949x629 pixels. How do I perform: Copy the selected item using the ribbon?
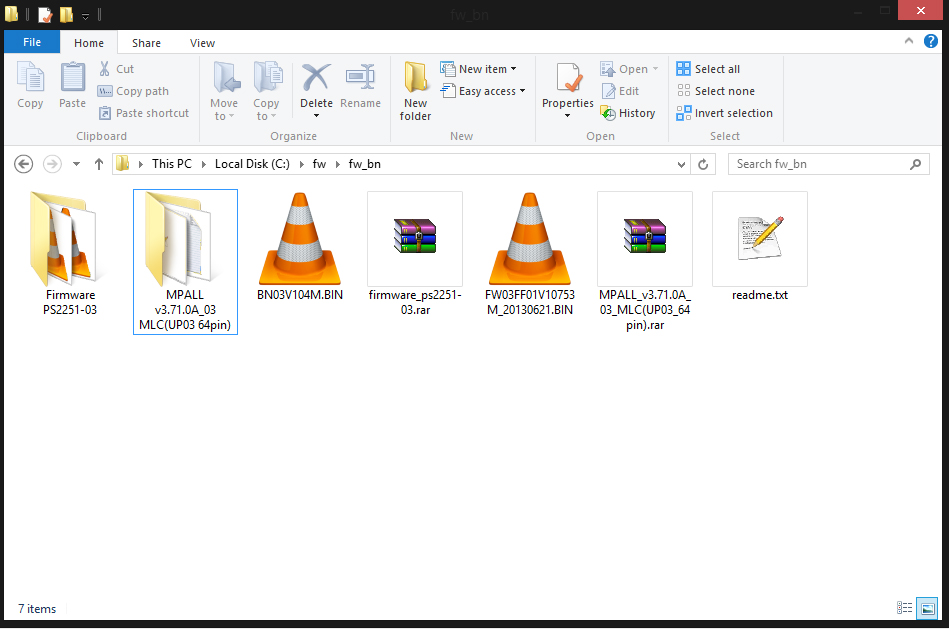tap(30, 85)
